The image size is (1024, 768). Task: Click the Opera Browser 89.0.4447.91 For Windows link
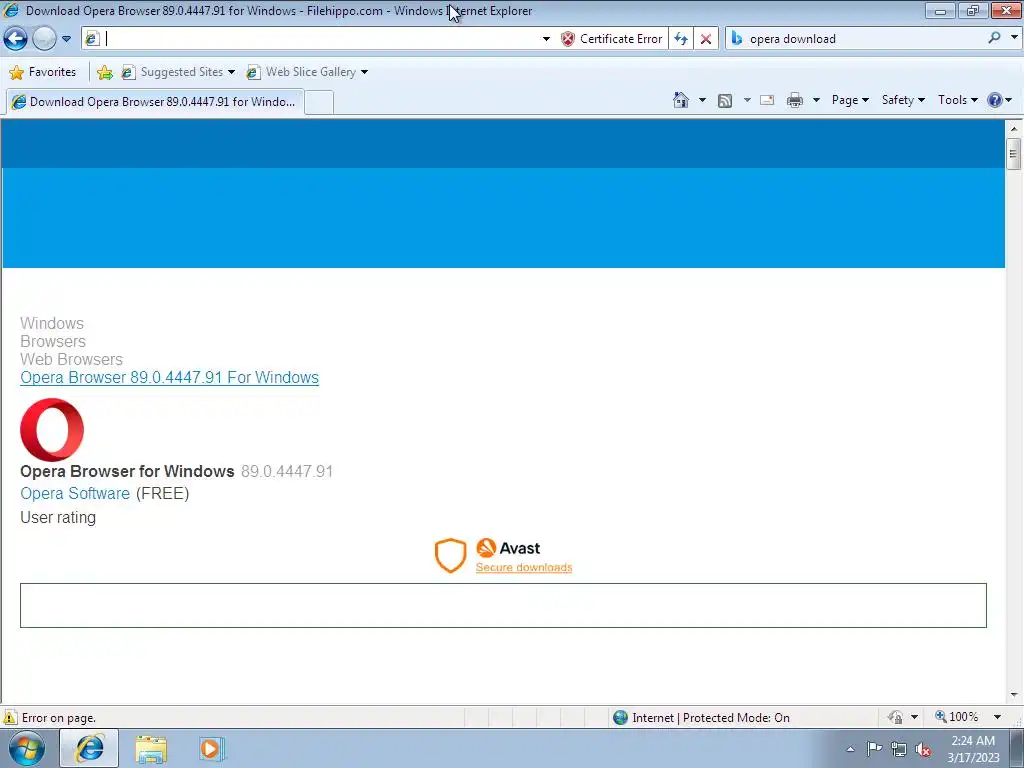pyautogui.click(x=169, y=377)
